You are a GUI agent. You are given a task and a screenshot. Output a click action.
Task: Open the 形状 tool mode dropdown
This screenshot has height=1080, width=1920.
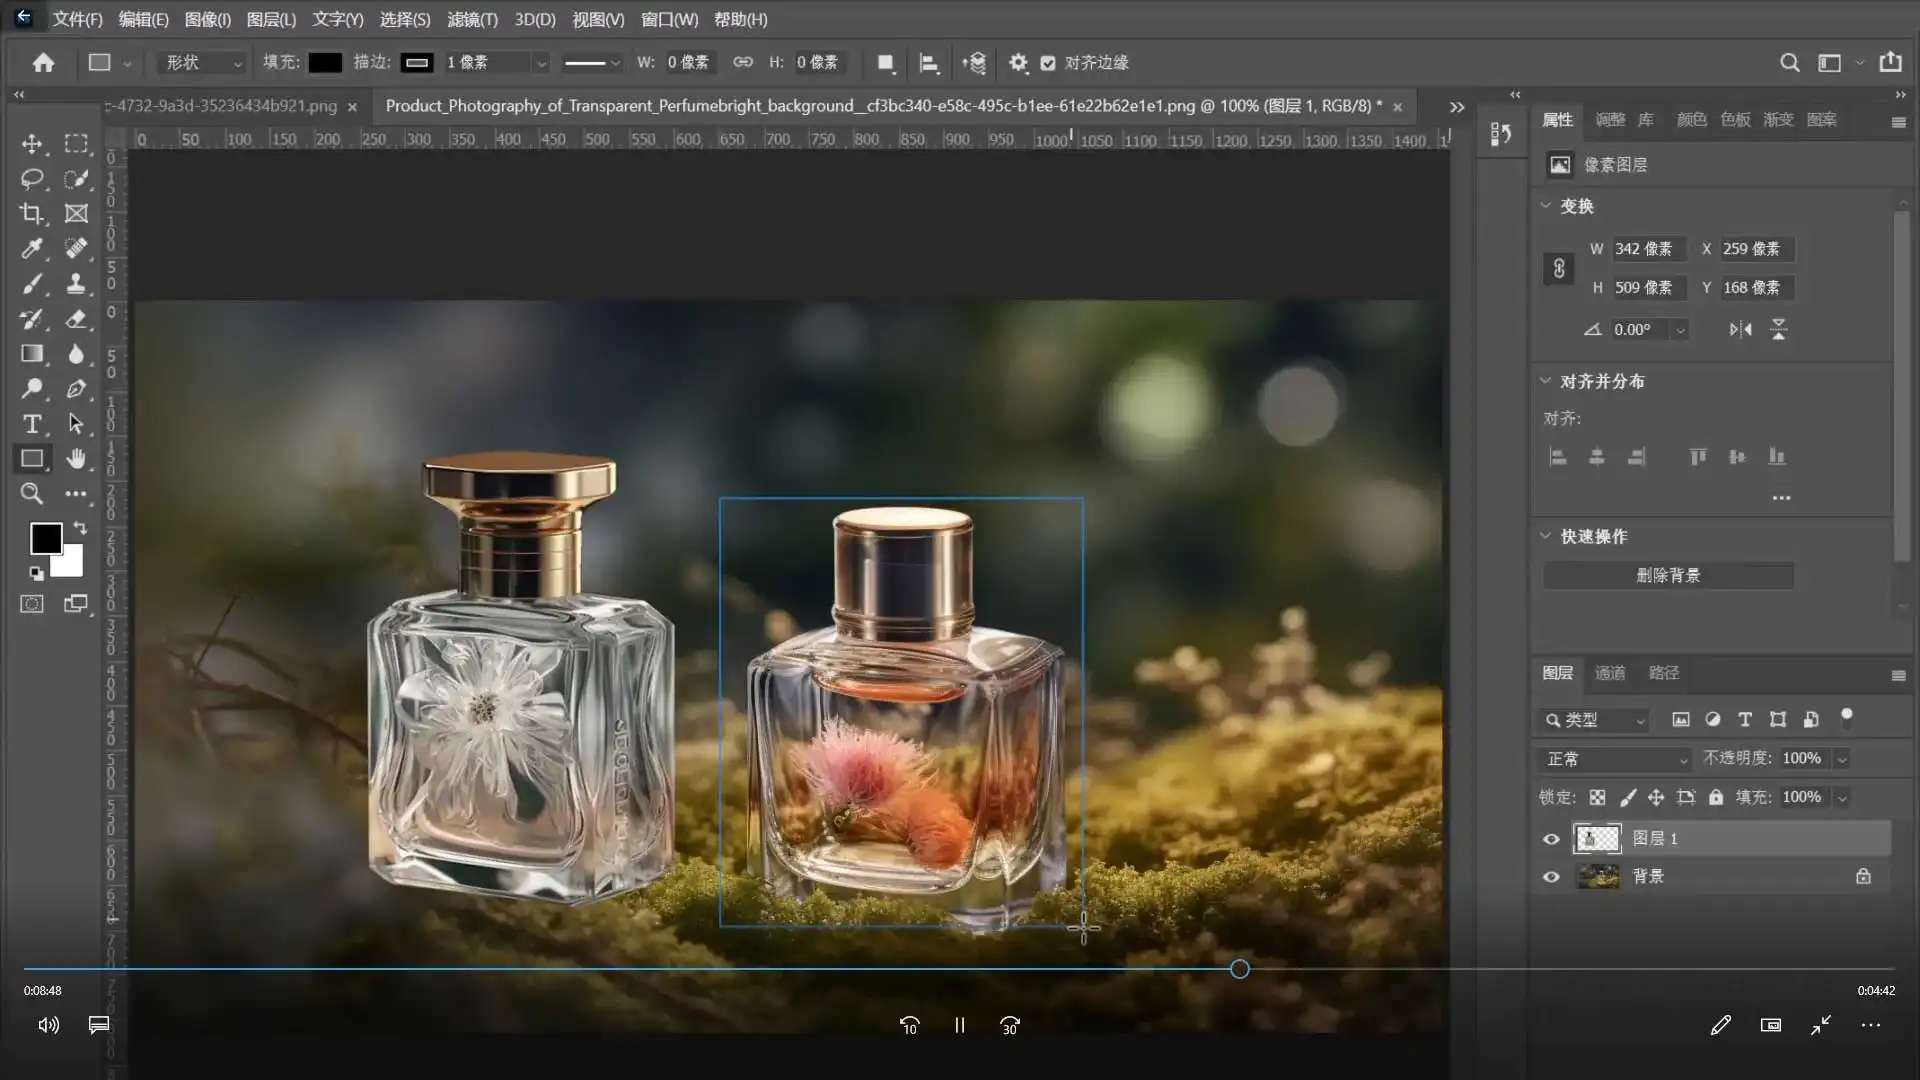[x=202, y=63]
